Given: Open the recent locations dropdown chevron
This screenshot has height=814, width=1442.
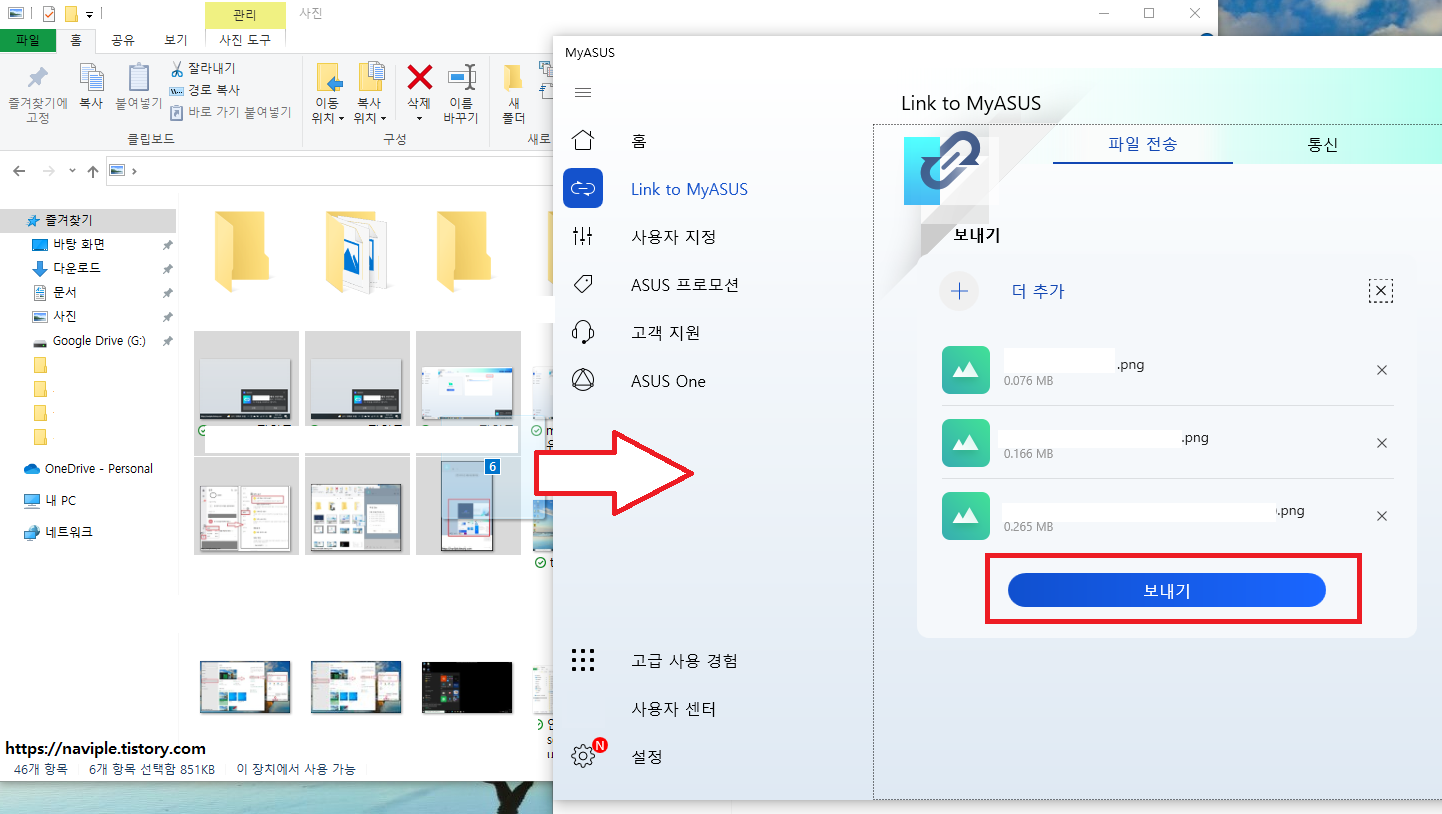Looking at the screenshot, I should [72, 171].
